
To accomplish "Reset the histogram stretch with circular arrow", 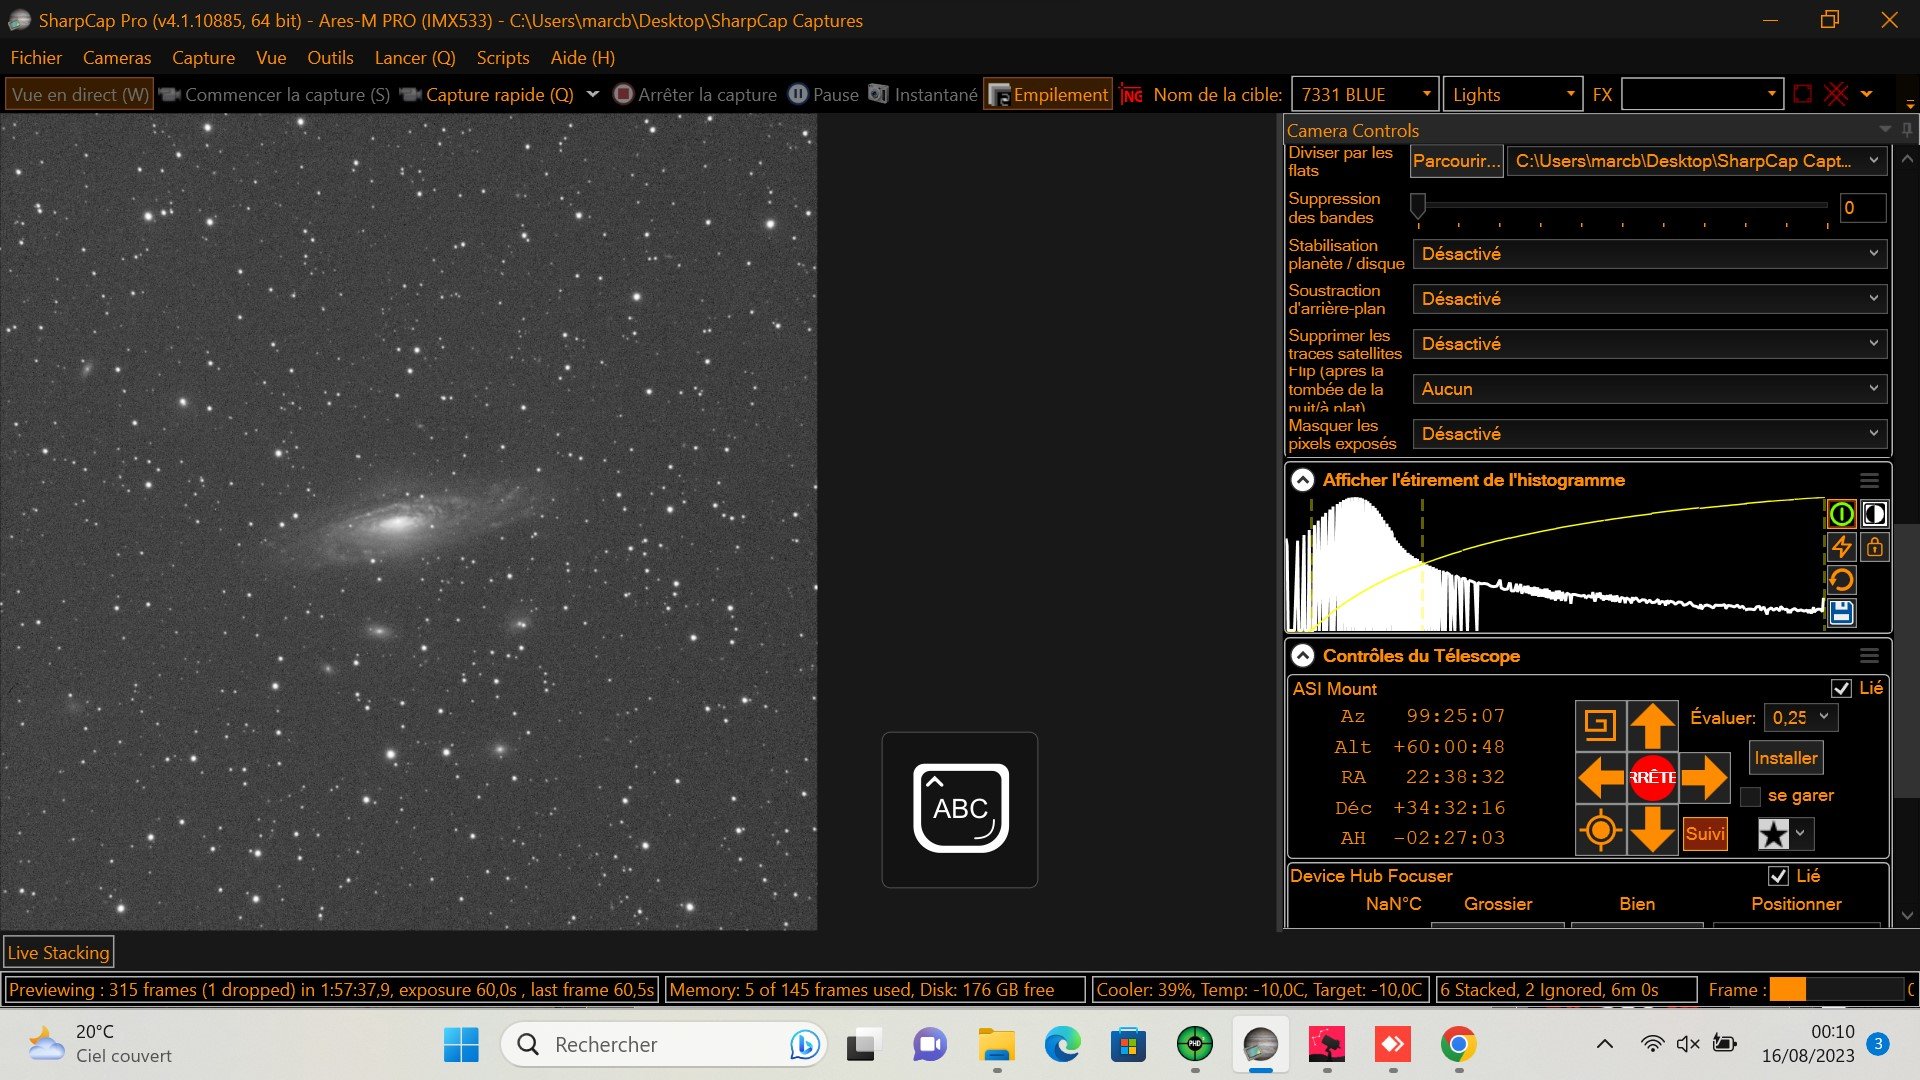I will (x=1841, y=580).
